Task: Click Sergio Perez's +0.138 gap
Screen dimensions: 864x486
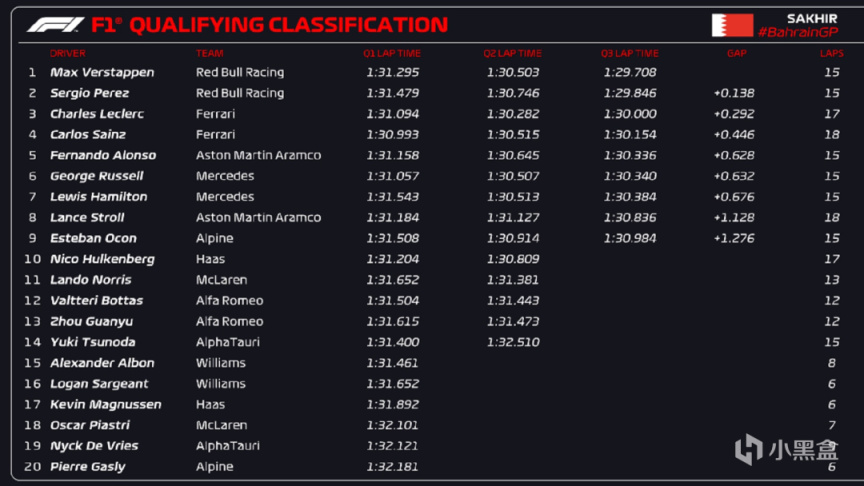Action: [733, 93]
